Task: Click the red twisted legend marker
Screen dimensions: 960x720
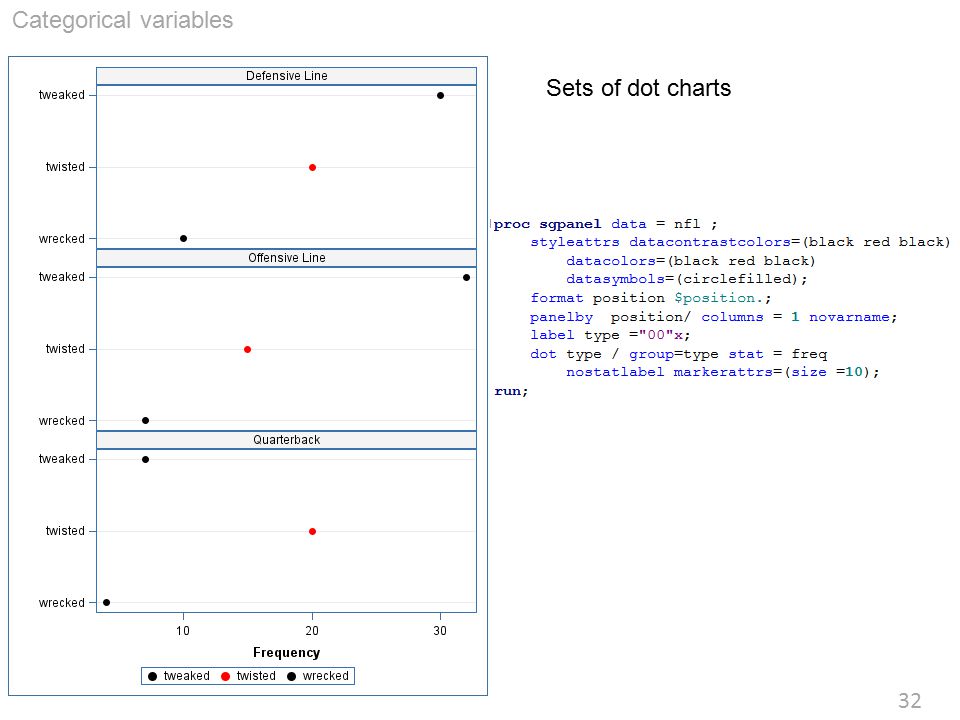Action: click(x=225, y=676)
